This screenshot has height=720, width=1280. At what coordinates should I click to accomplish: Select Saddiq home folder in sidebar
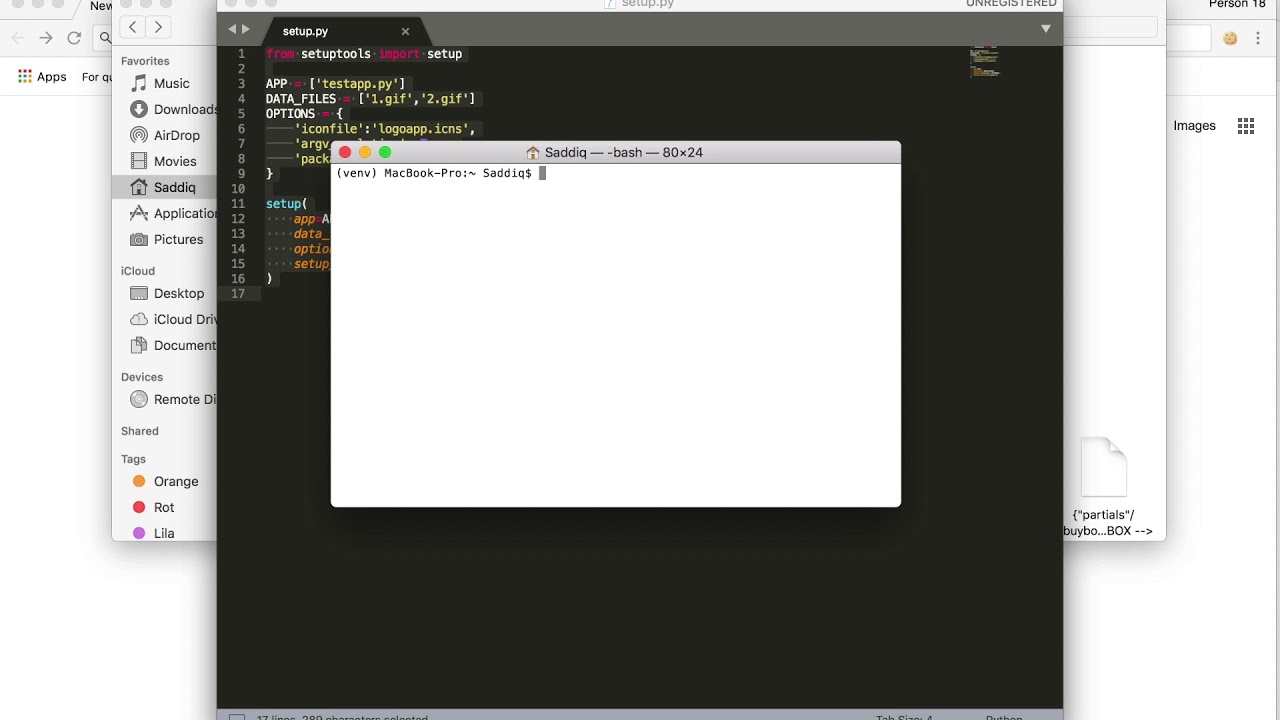165,187
